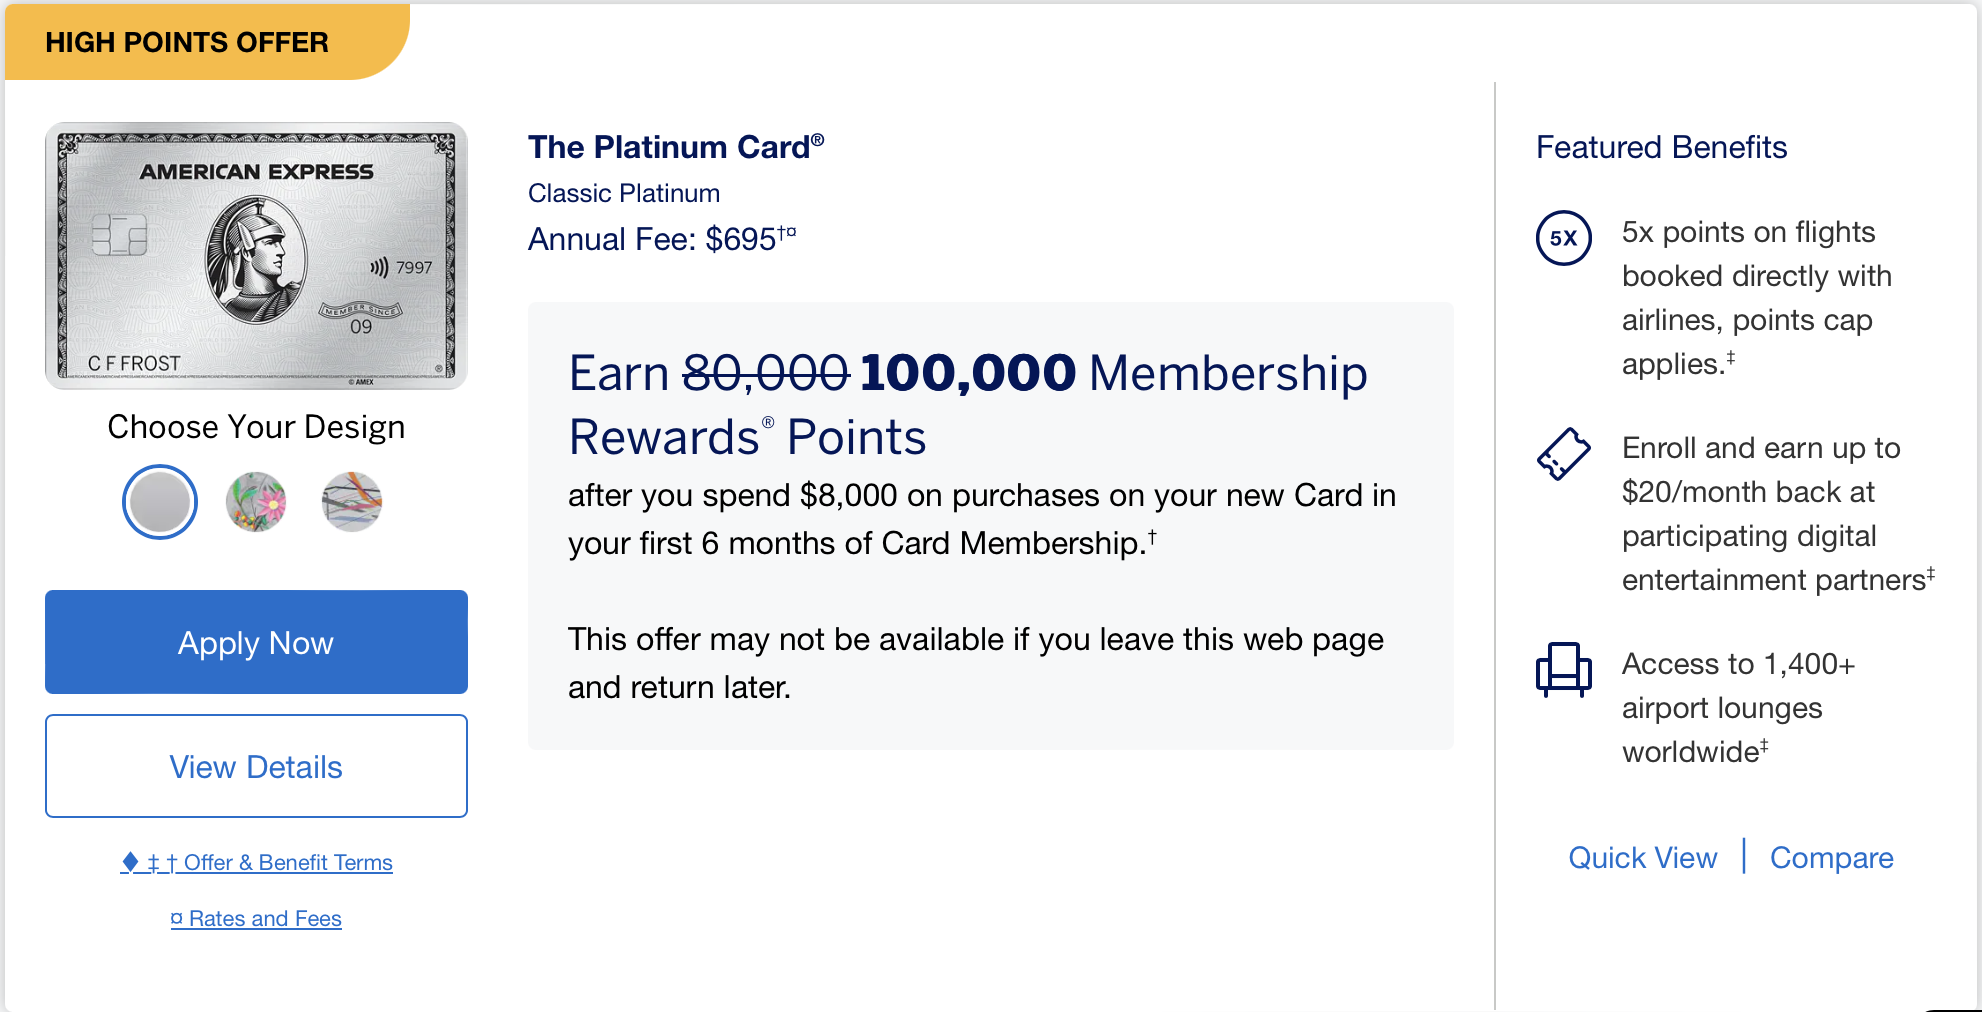Click The Platinum Card title heading
The image size is (1982, 1012).
click(x=676, y=147)
